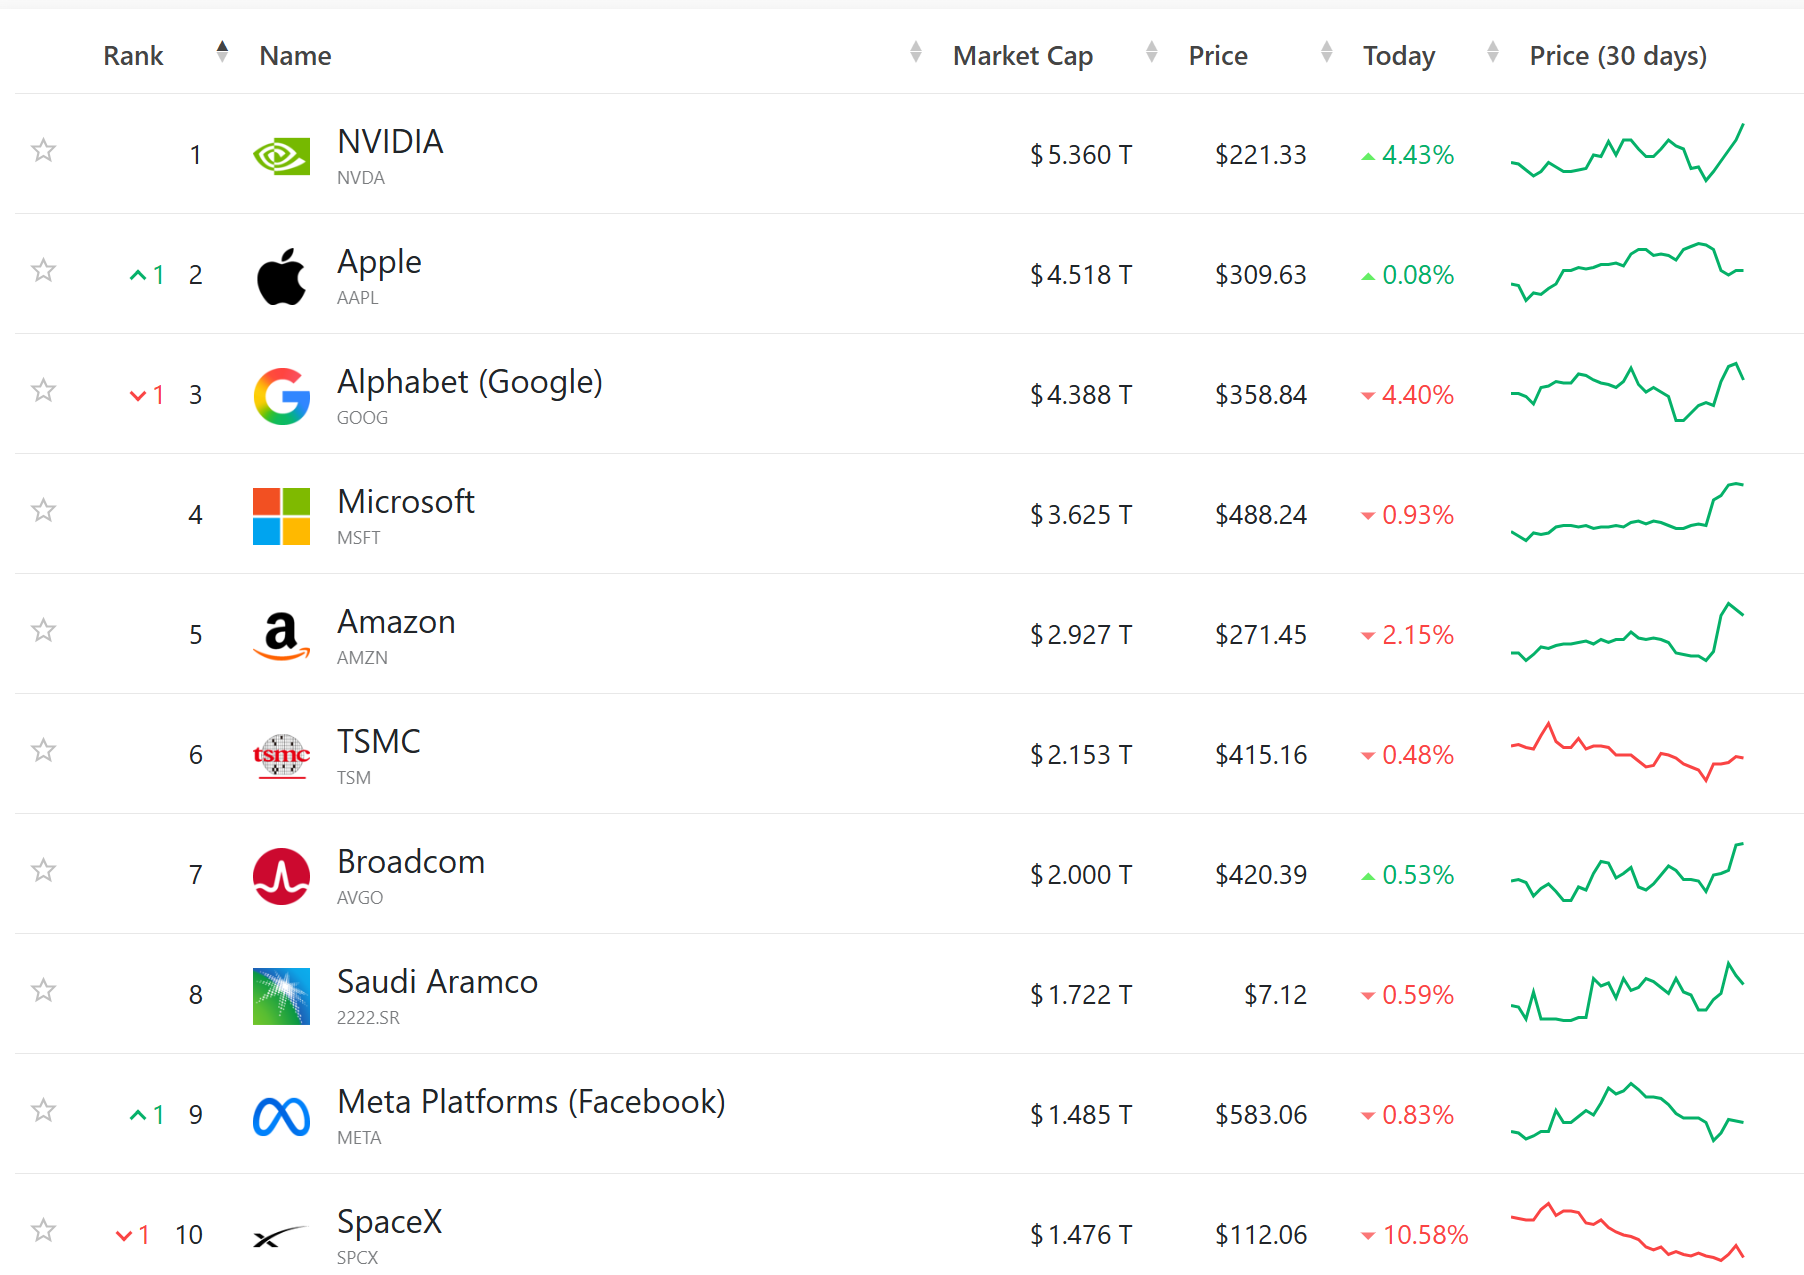Click the Name column header

pos(295,56)
